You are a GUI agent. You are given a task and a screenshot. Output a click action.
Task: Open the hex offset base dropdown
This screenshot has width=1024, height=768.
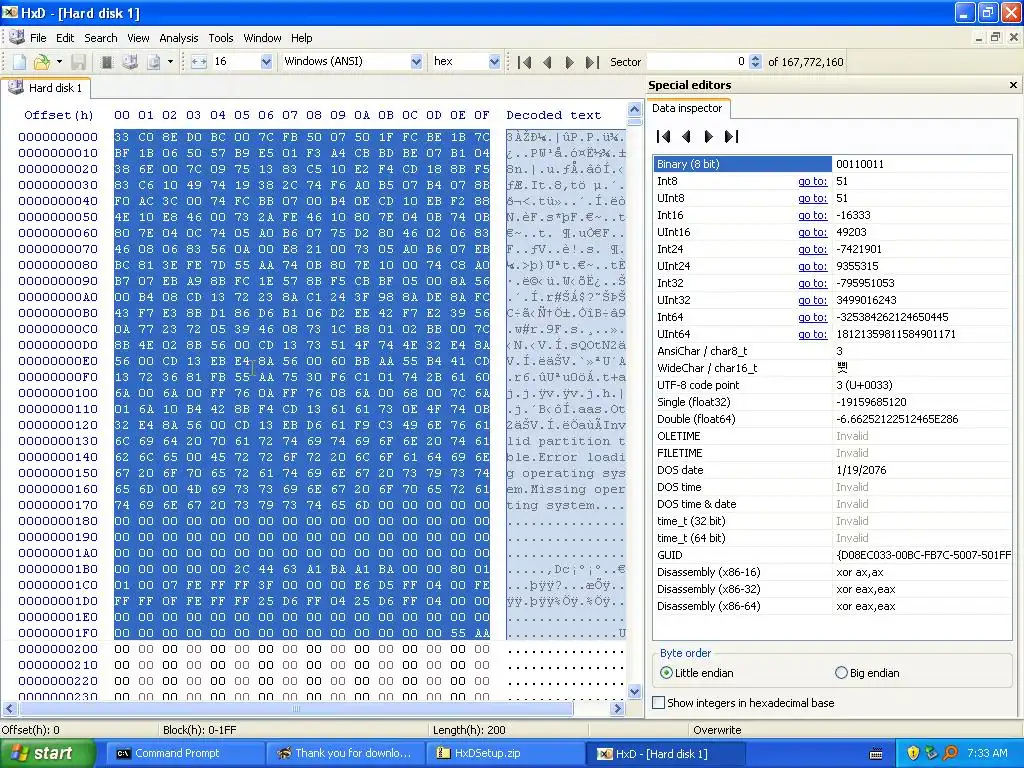(x=494, y=62)
